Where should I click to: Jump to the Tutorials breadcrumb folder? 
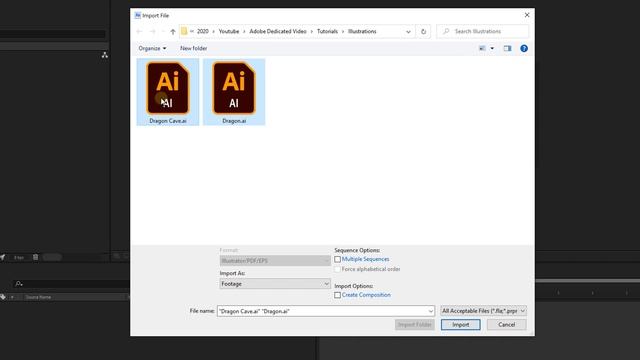[327, 31]
